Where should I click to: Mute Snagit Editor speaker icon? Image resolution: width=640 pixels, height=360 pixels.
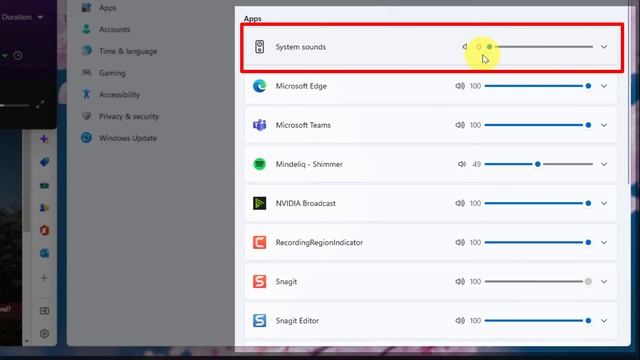(x=460, y=321)
